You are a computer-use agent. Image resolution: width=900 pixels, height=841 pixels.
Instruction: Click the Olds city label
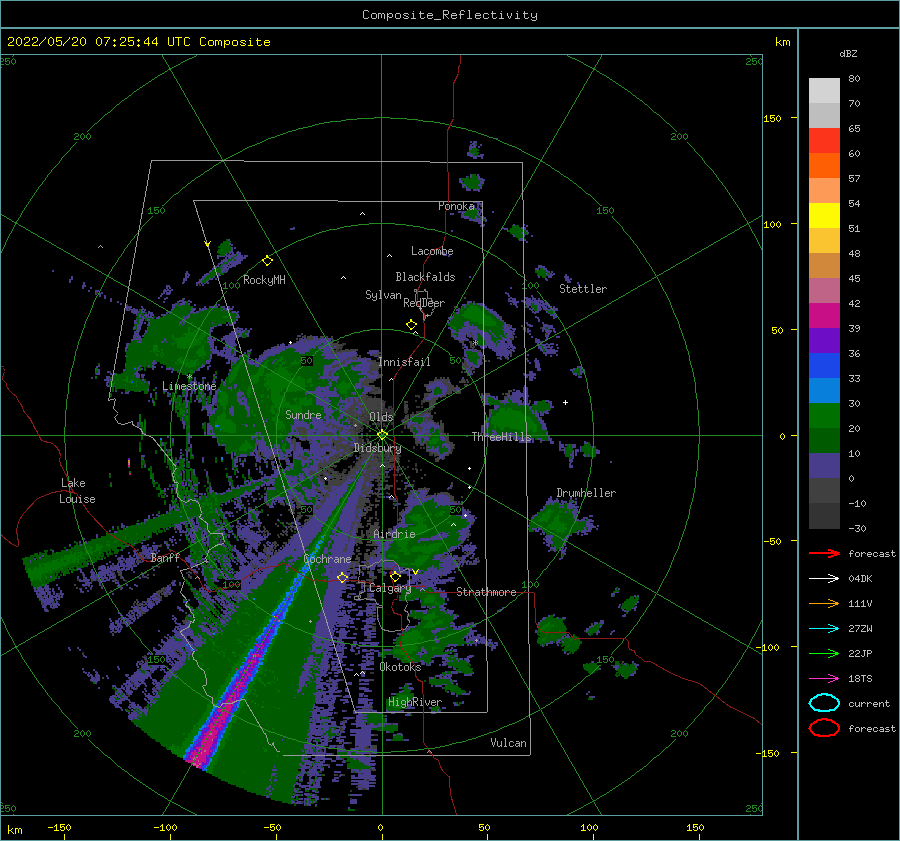[x=381, y=417]
